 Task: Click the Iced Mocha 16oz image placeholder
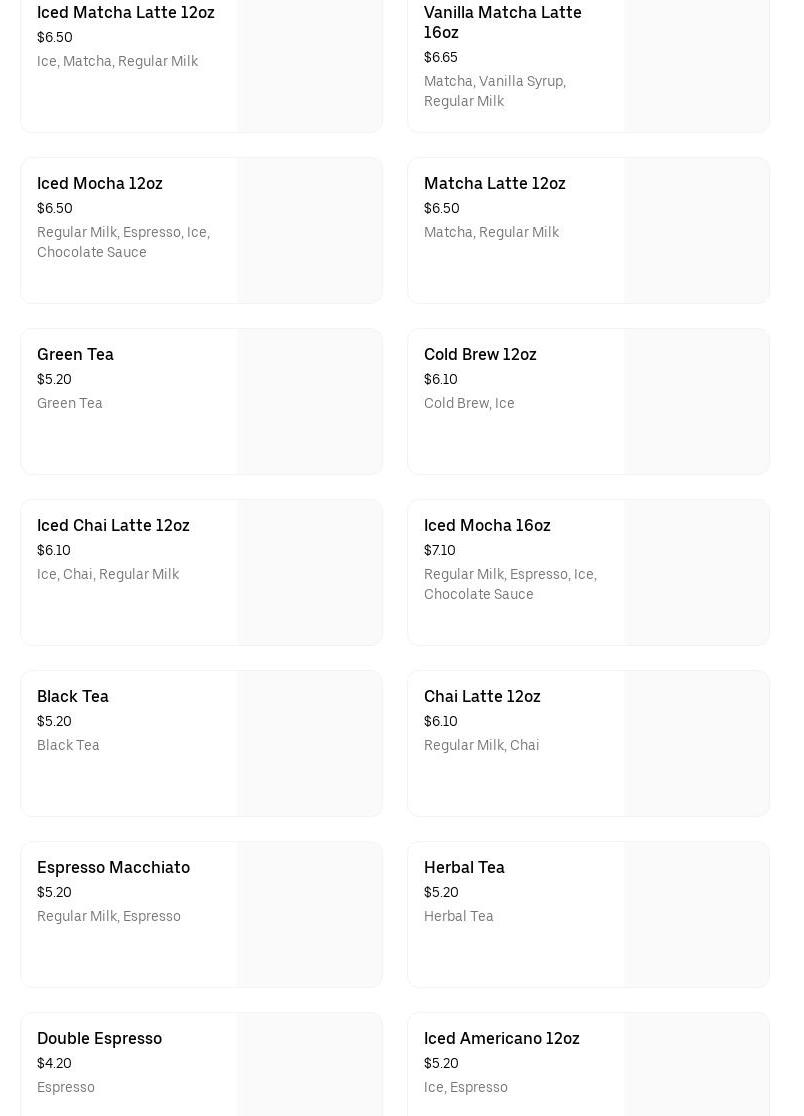697,573
